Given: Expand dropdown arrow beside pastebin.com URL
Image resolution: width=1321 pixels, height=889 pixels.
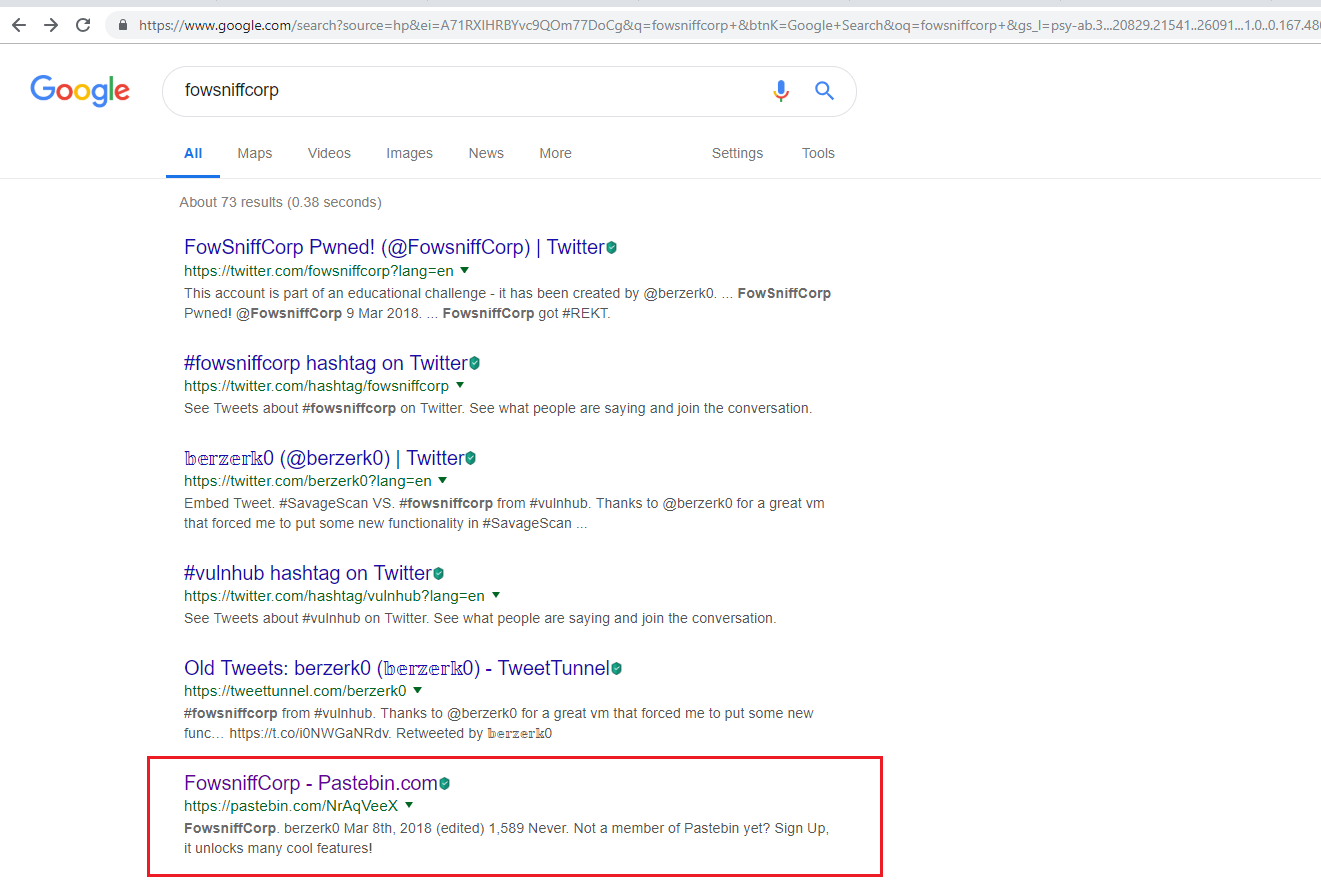Looking at the screenshot, I should point(409,805).
